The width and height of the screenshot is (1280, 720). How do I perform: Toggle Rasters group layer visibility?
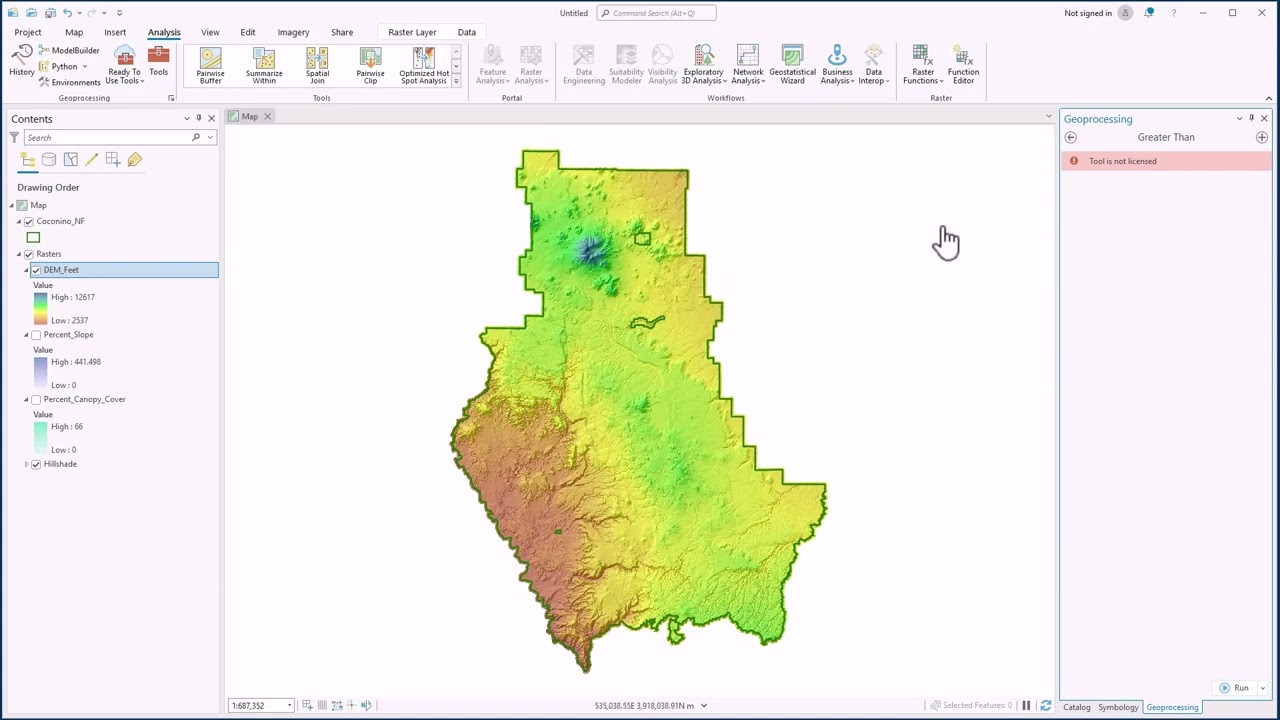(28, 254)
